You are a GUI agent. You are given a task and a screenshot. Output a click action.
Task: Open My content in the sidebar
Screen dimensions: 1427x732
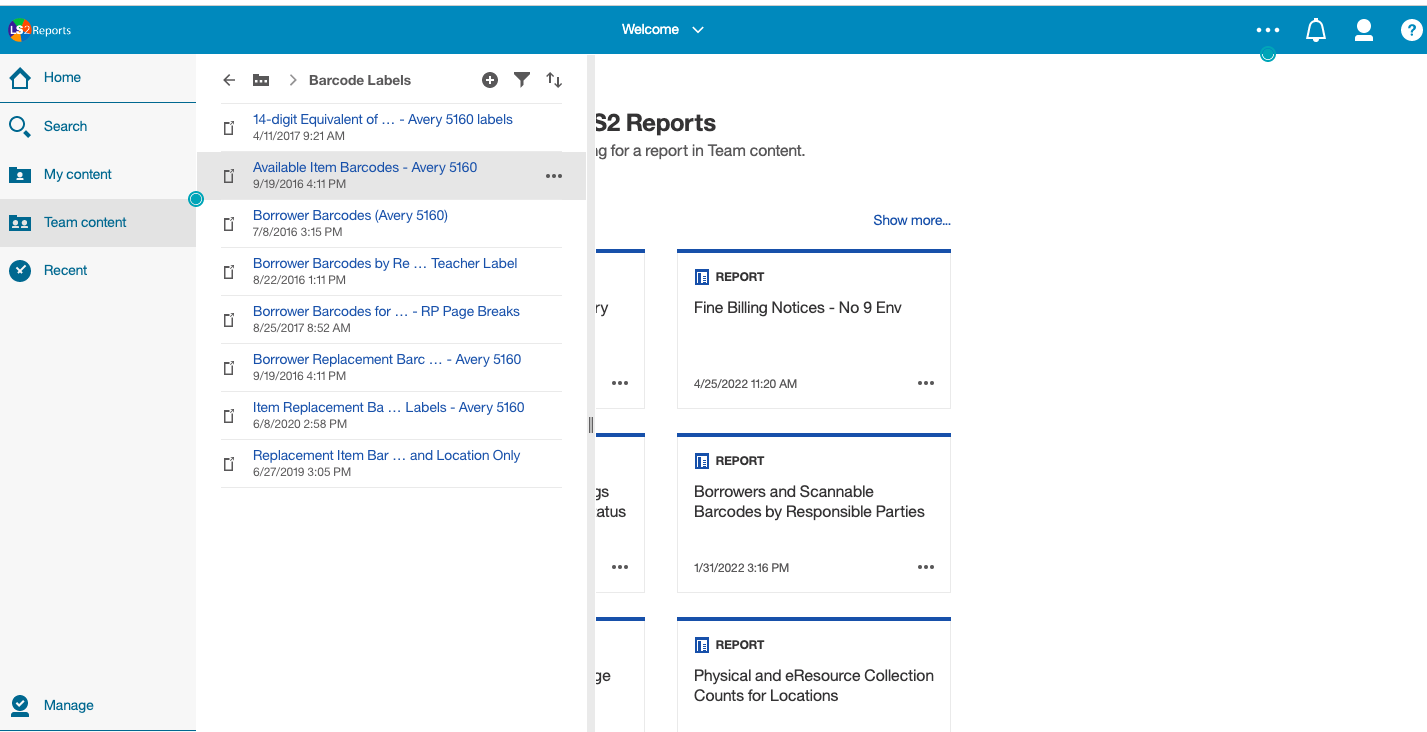98,174
